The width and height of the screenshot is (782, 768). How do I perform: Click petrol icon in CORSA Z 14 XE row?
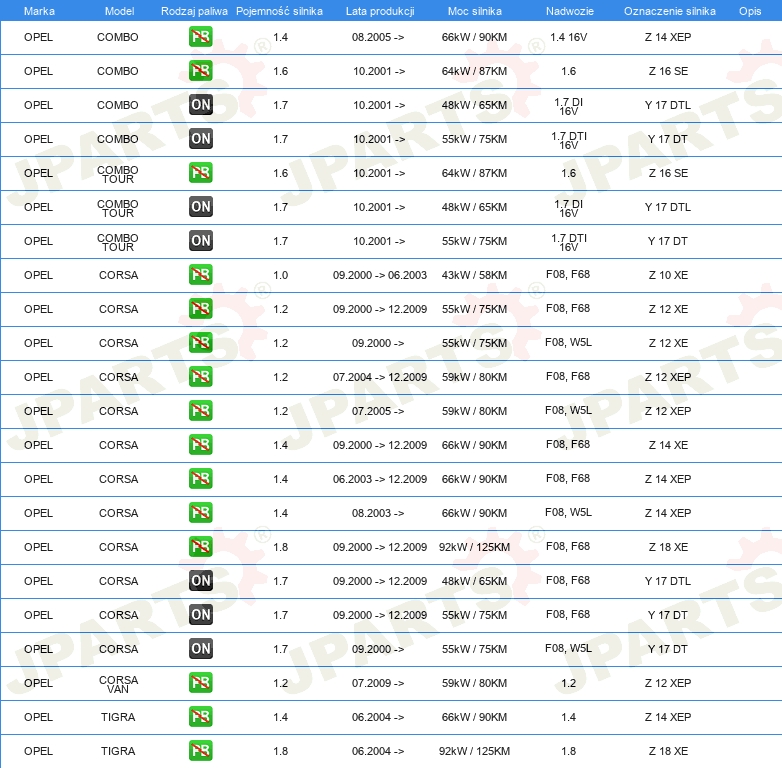tap(200, 444)
